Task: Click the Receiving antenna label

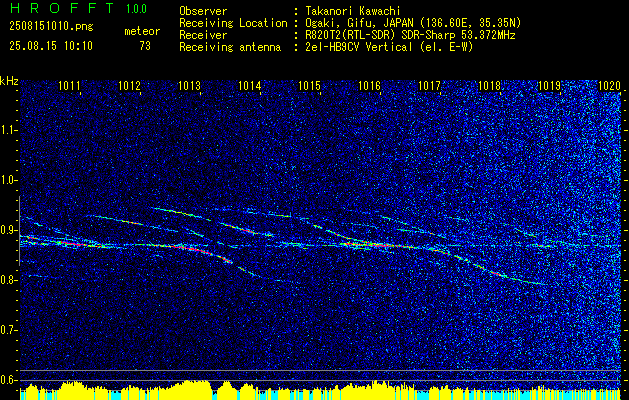Action: (230, 47)
